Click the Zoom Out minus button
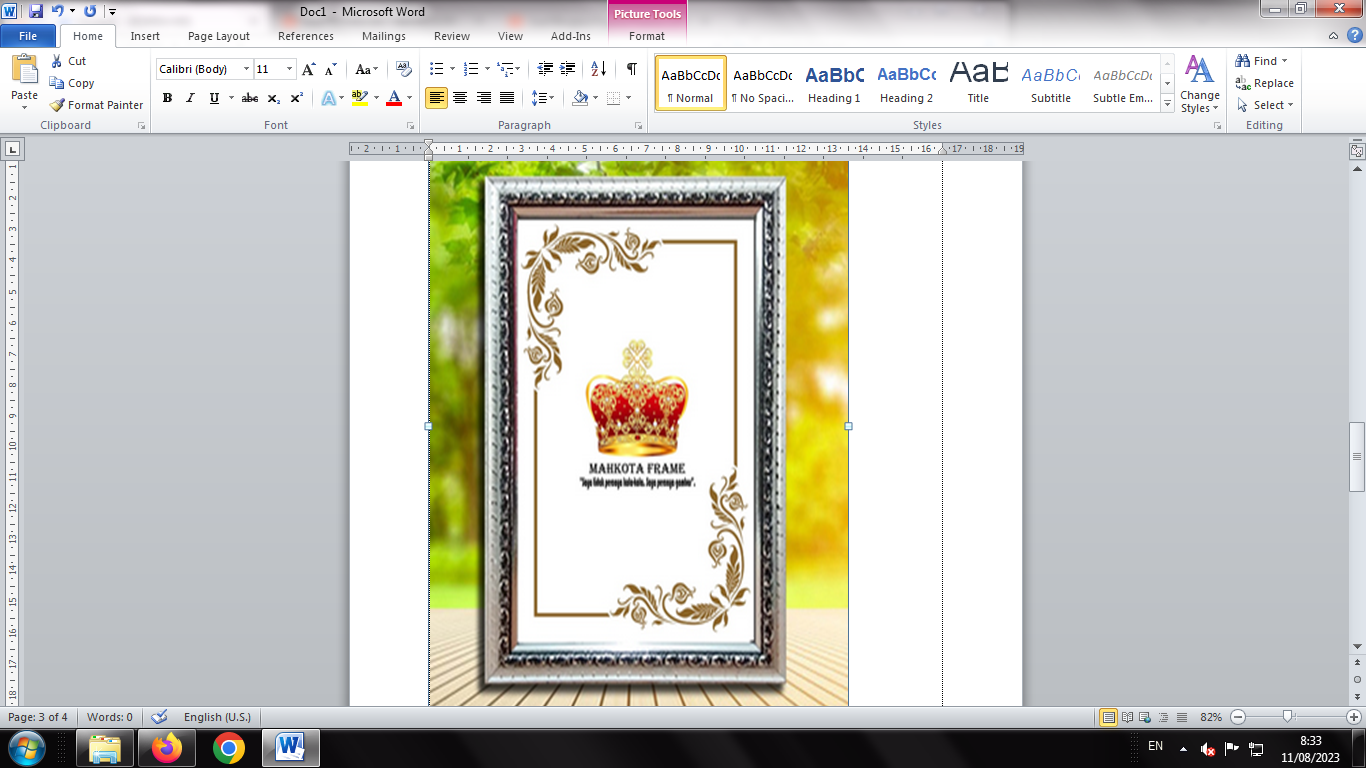This screenshot has width=1366, height=768. (x=1238, y=717)
